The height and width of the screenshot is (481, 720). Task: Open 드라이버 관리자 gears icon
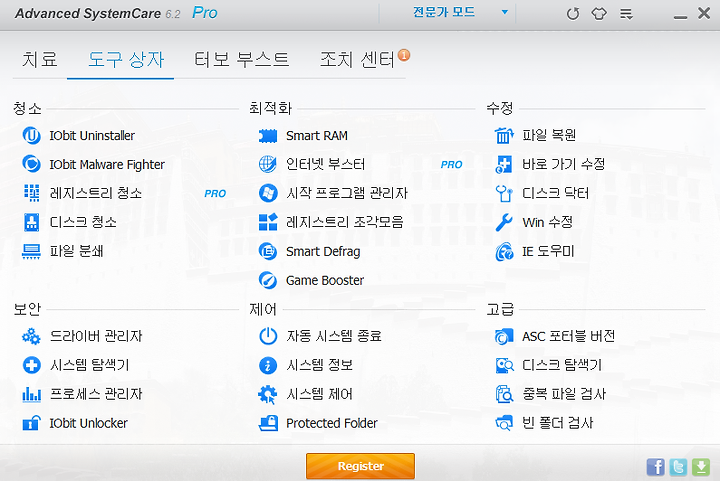coord(31,336)
